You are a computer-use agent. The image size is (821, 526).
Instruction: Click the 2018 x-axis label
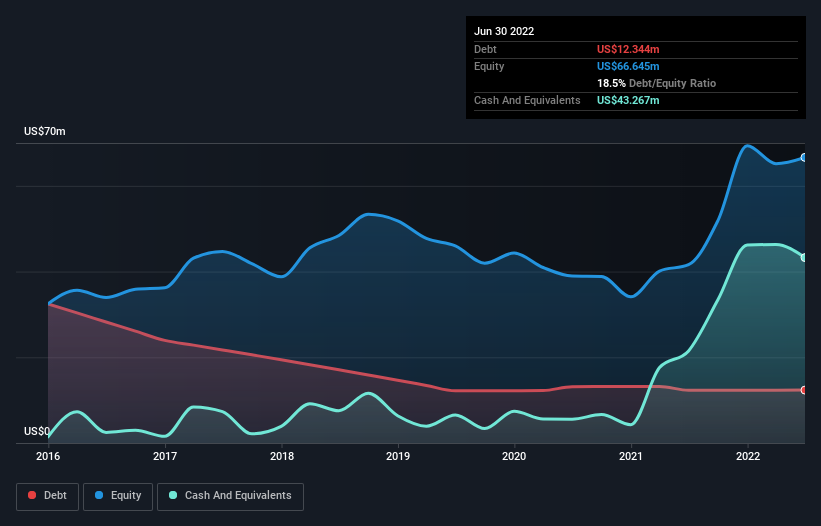pos(282,456)
